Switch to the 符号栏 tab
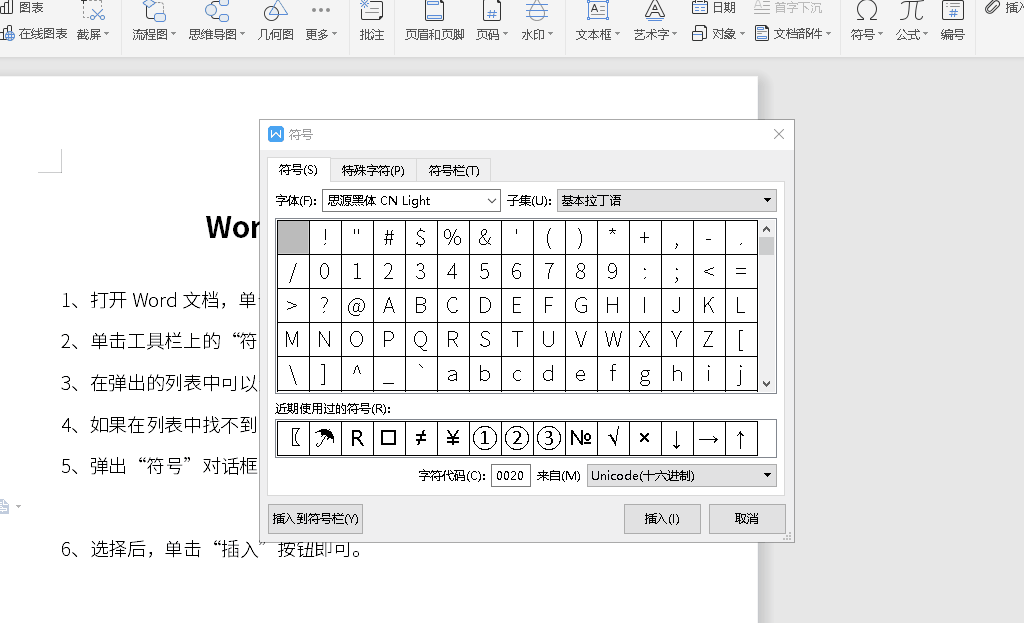1024x623 pixels. (454, 171)
